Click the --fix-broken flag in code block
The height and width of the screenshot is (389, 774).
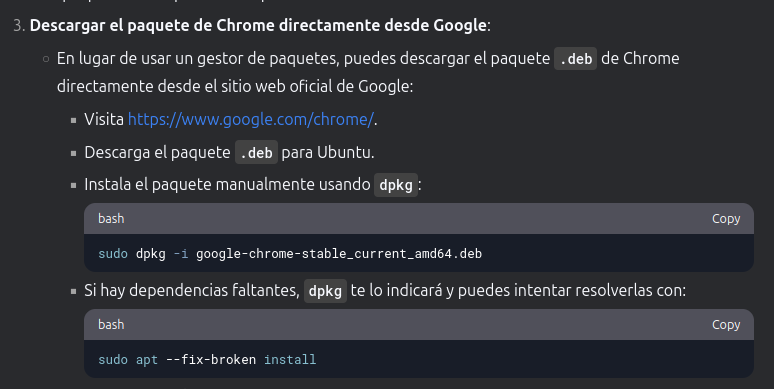click(x=211, y=359)
